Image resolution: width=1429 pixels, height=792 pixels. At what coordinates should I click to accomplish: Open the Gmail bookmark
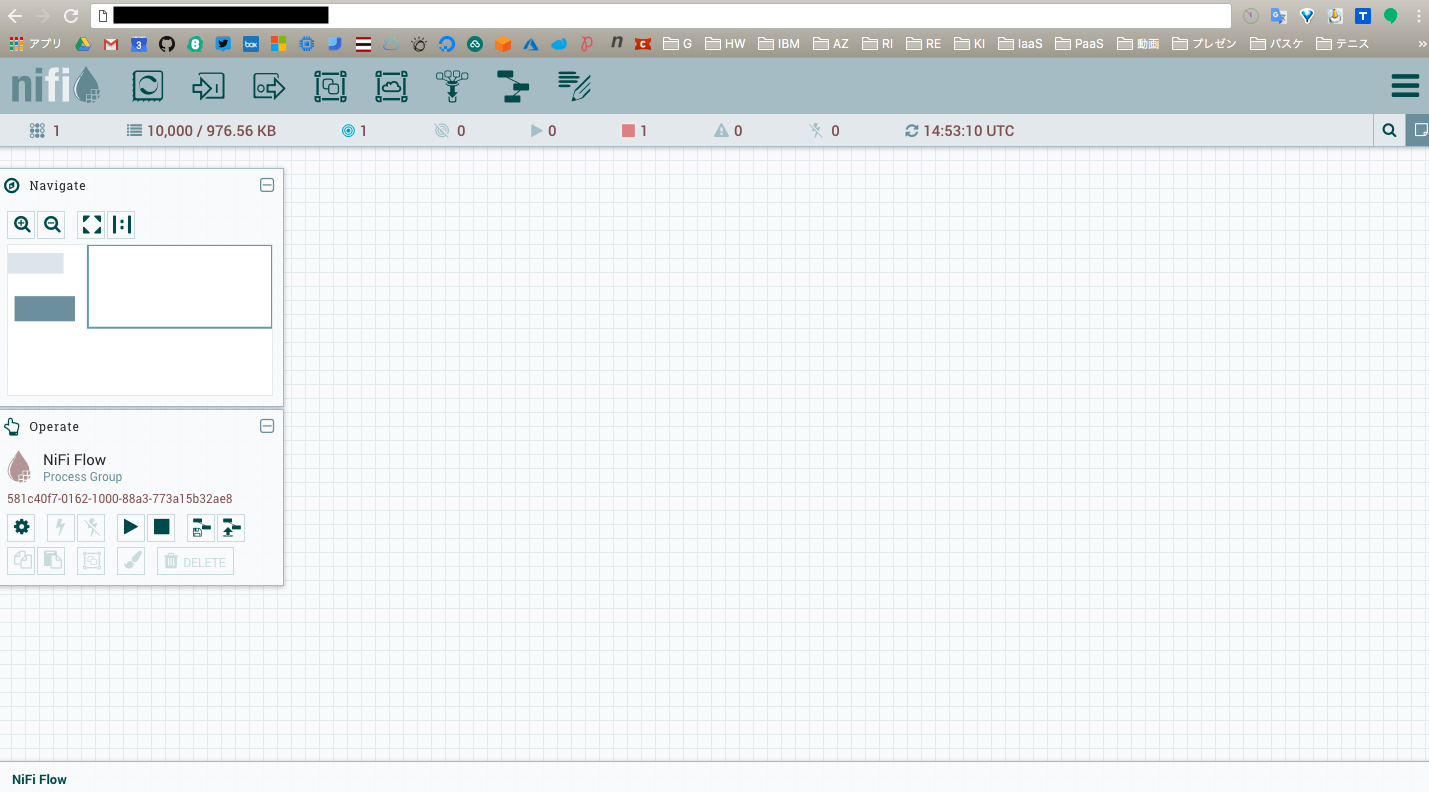(111, 44)
